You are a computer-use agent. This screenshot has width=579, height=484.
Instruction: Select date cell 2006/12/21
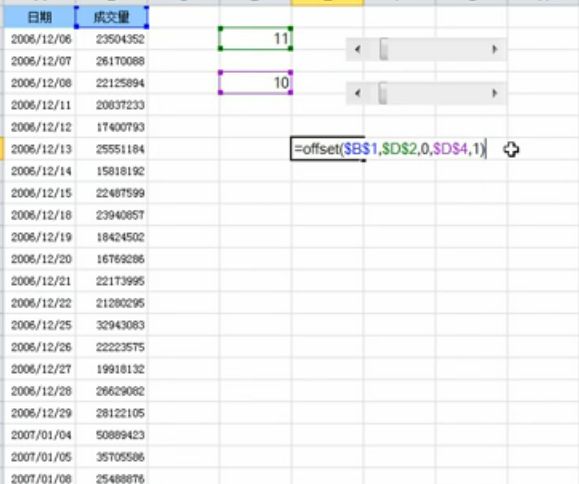coord(40,281)
